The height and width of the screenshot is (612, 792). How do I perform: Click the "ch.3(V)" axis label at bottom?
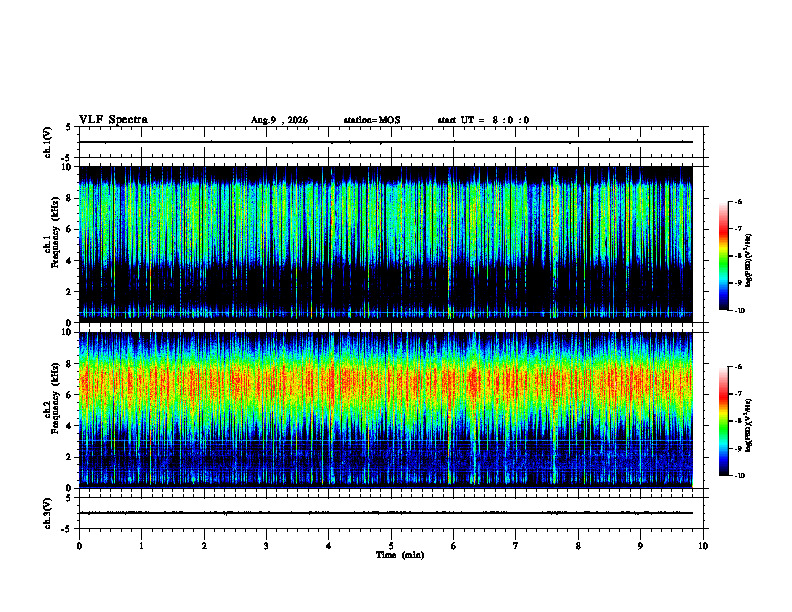(48, 514)
